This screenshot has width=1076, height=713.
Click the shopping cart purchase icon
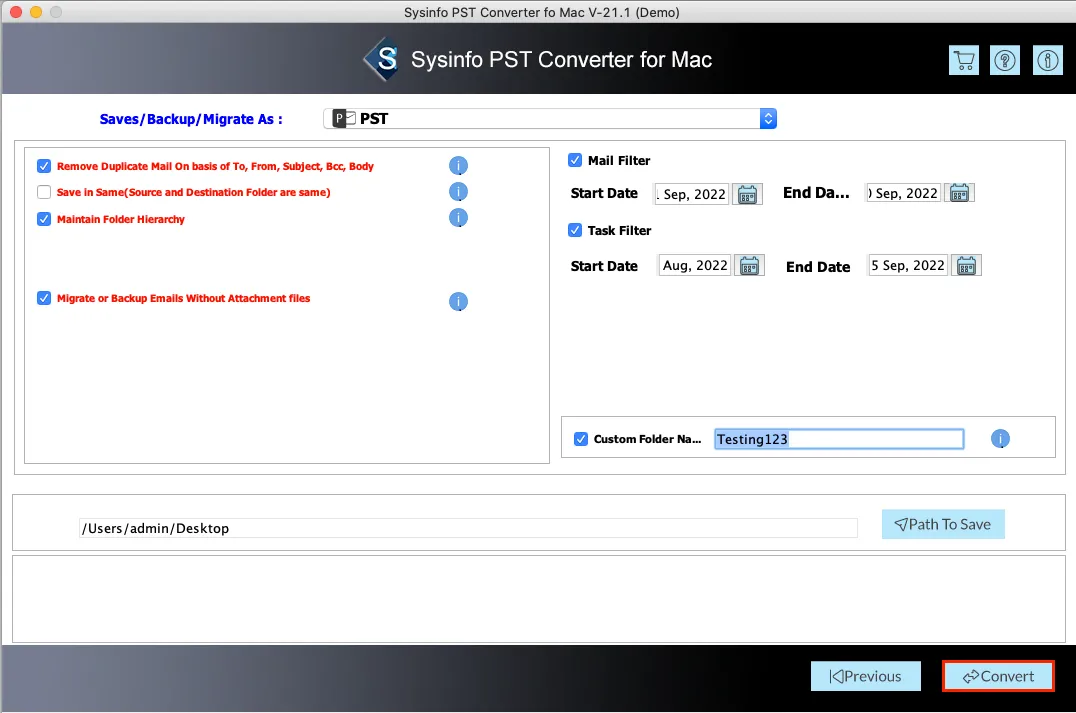(964, 60)
